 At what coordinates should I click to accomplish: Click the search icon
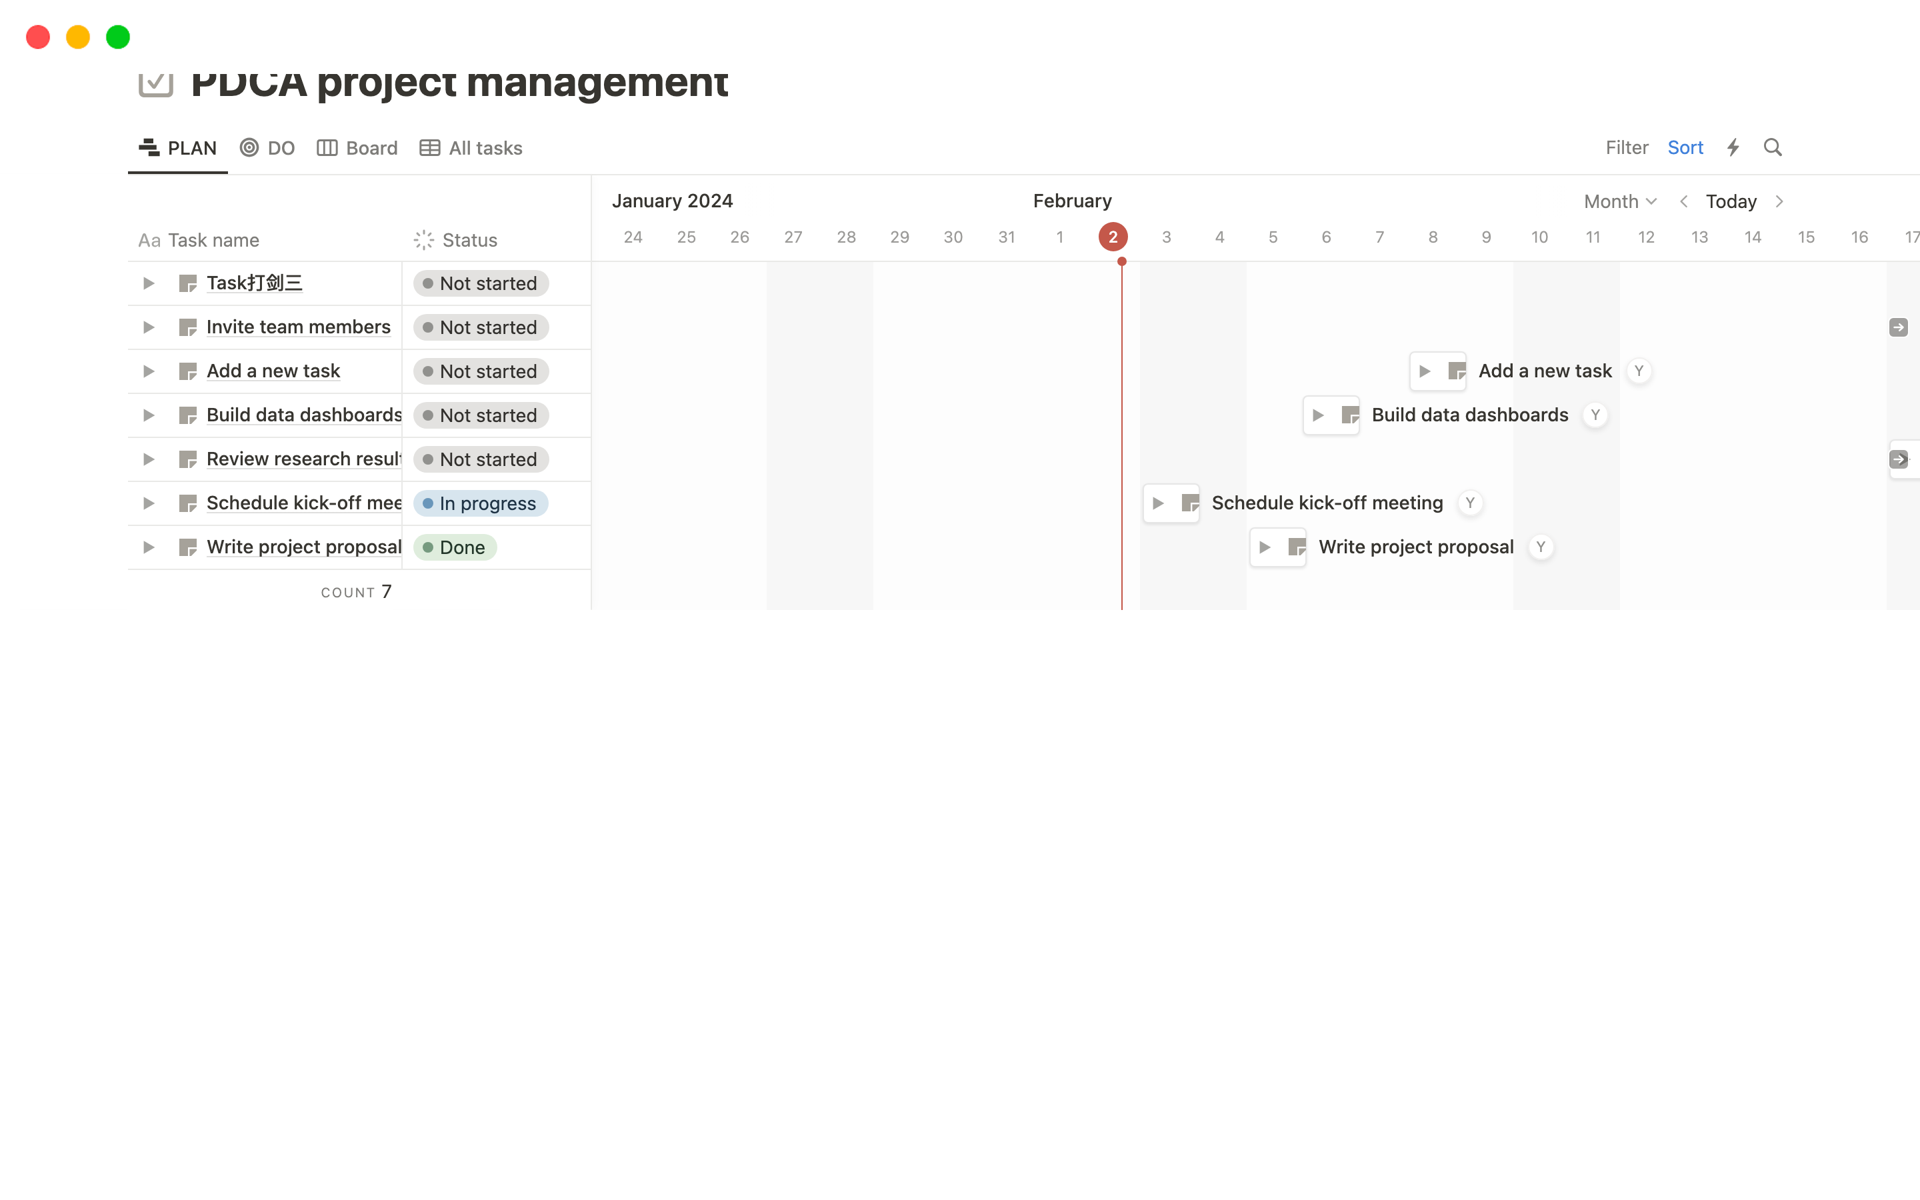(1773, 147)
